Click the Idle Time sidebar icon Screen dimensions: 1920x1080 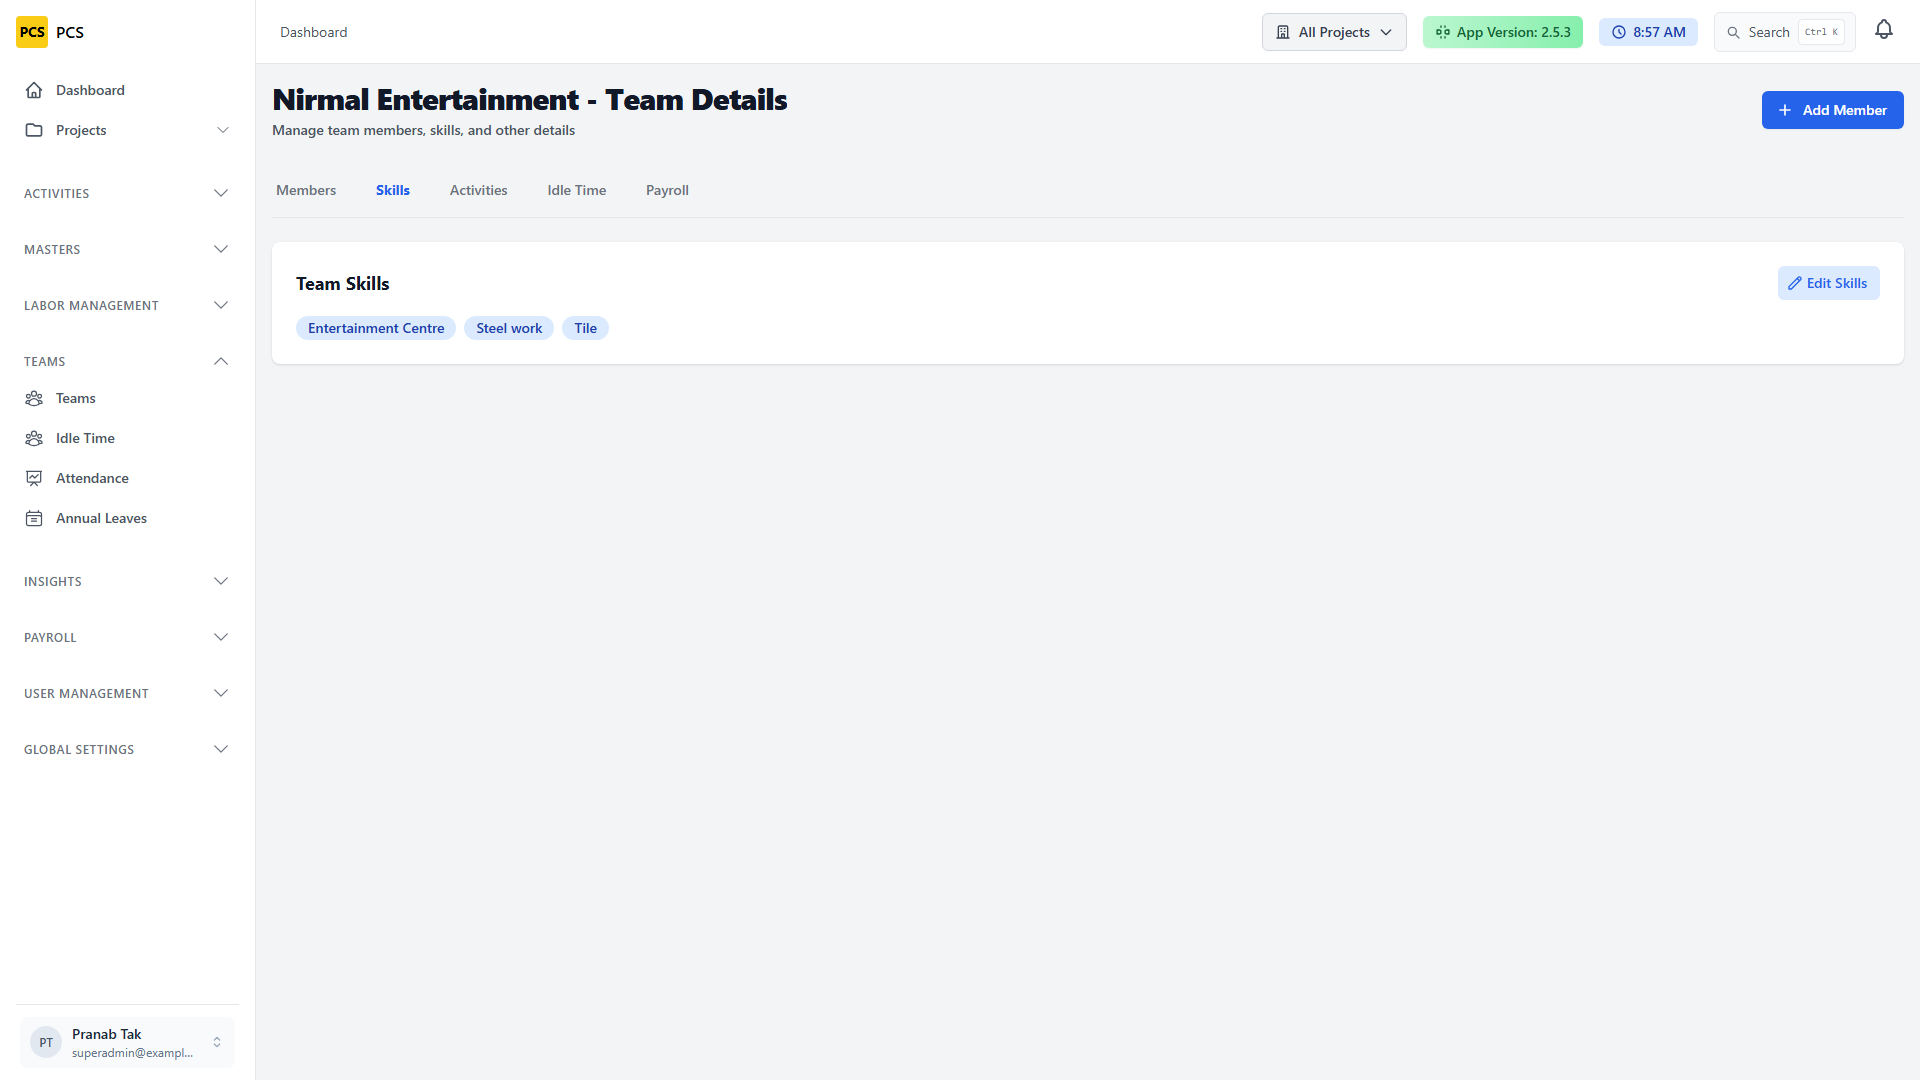(34, 438)
